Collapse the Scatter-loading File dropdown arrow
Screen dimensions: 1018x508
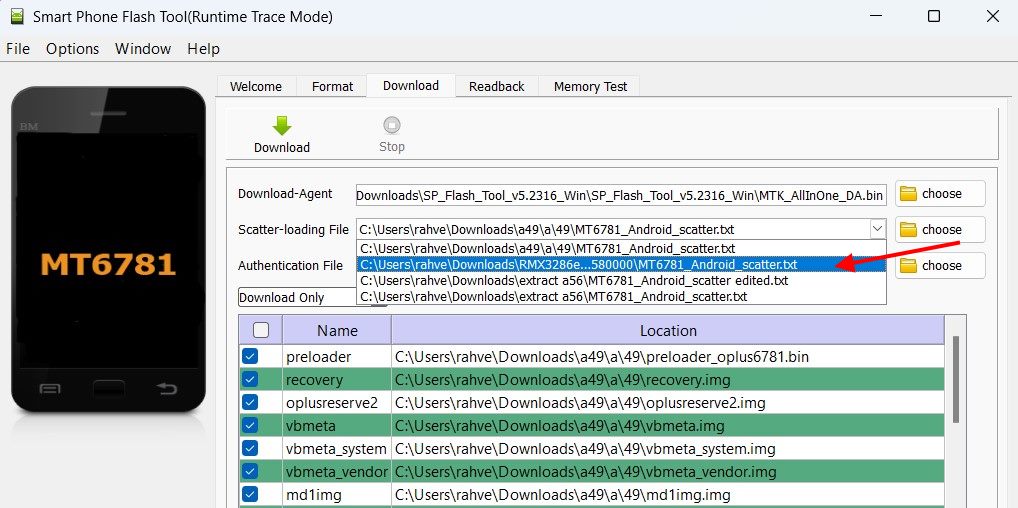[877, 229]
